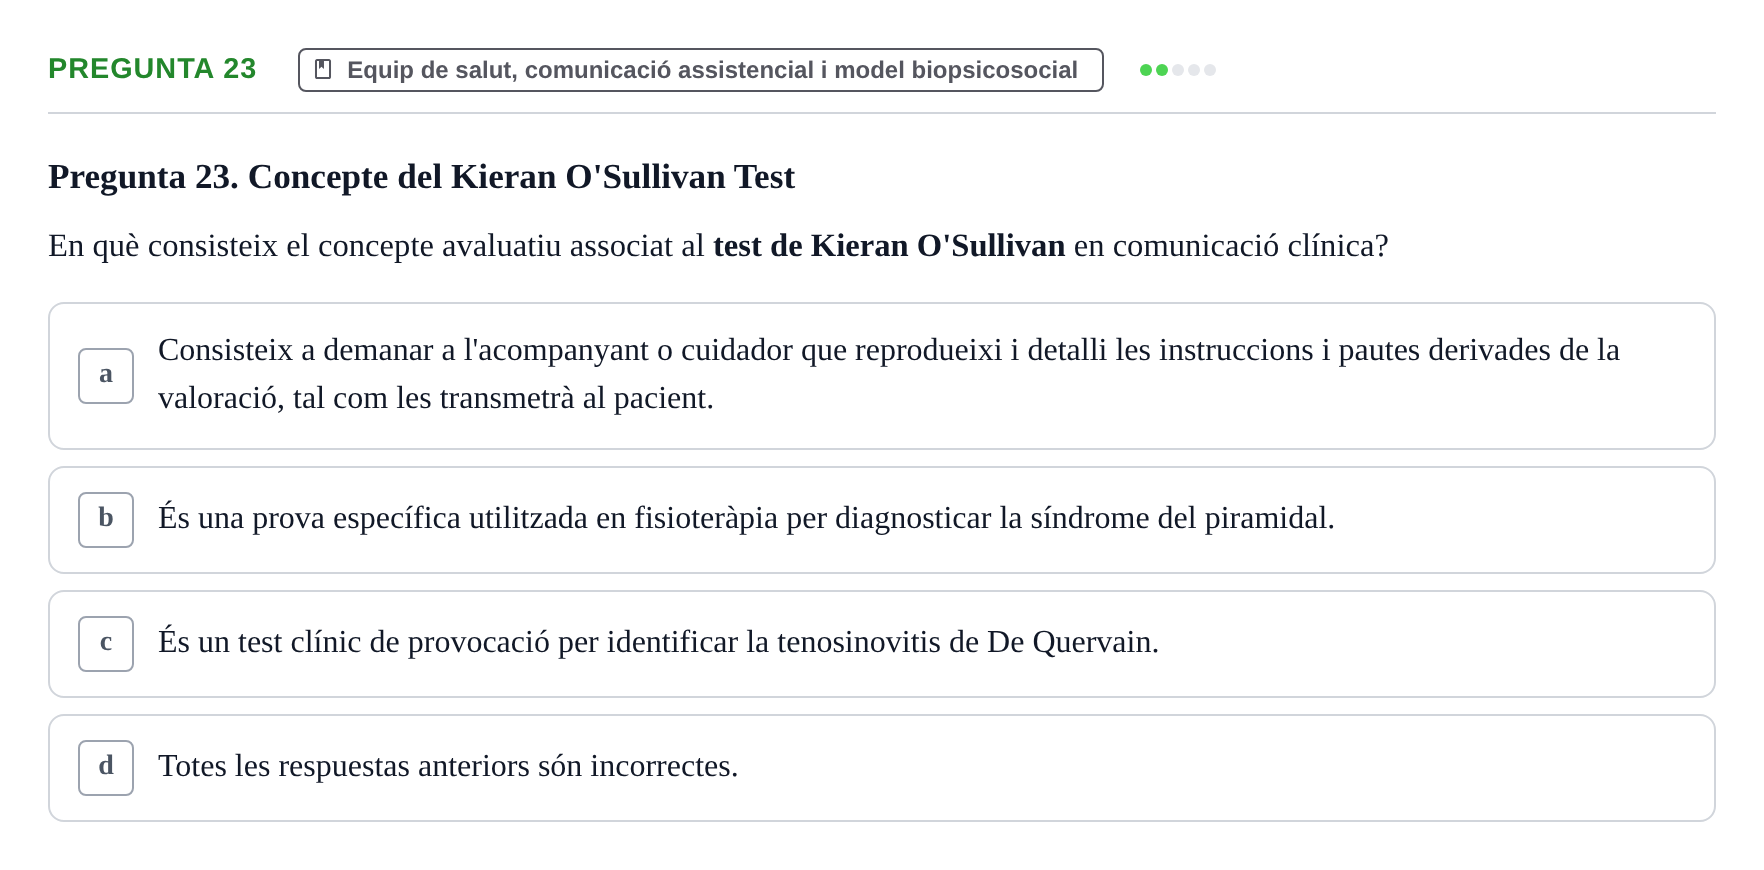This screenshot has width=1764, height=870.
Task: Choose answer mentioning síndrome del piramidal
Action: point(882,520)
